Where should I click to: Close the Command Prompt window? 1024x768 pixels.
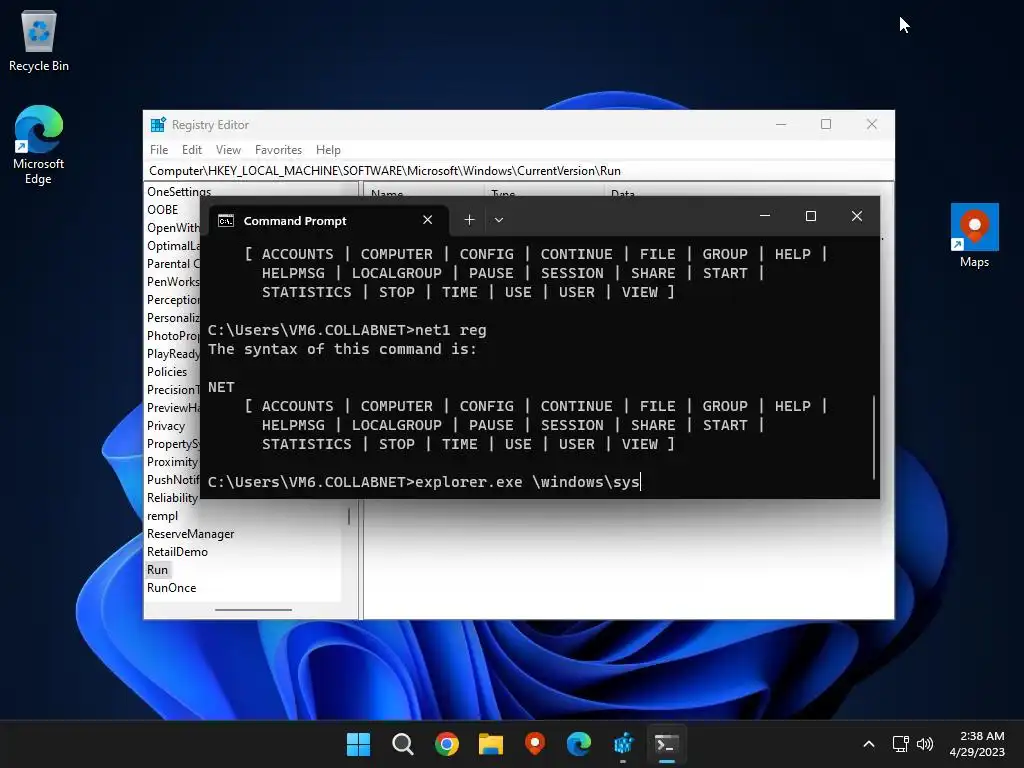(x=857, y=216)
